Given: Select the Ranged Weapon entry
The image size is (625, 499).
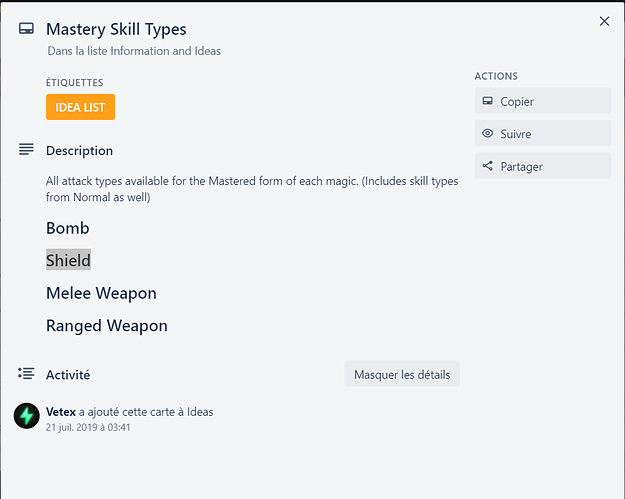Looking at the screenshot, I should coord(107,326).
